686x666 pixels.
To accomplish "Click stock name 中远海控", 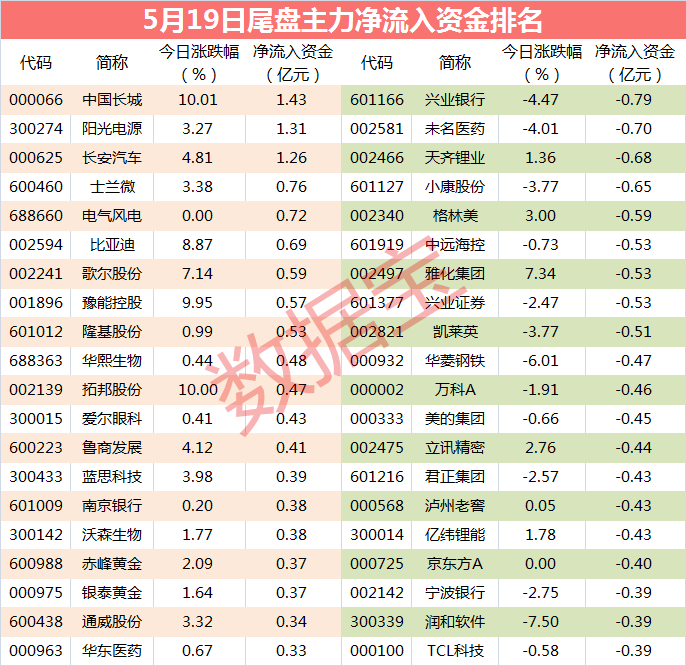I will click(455, 245).
